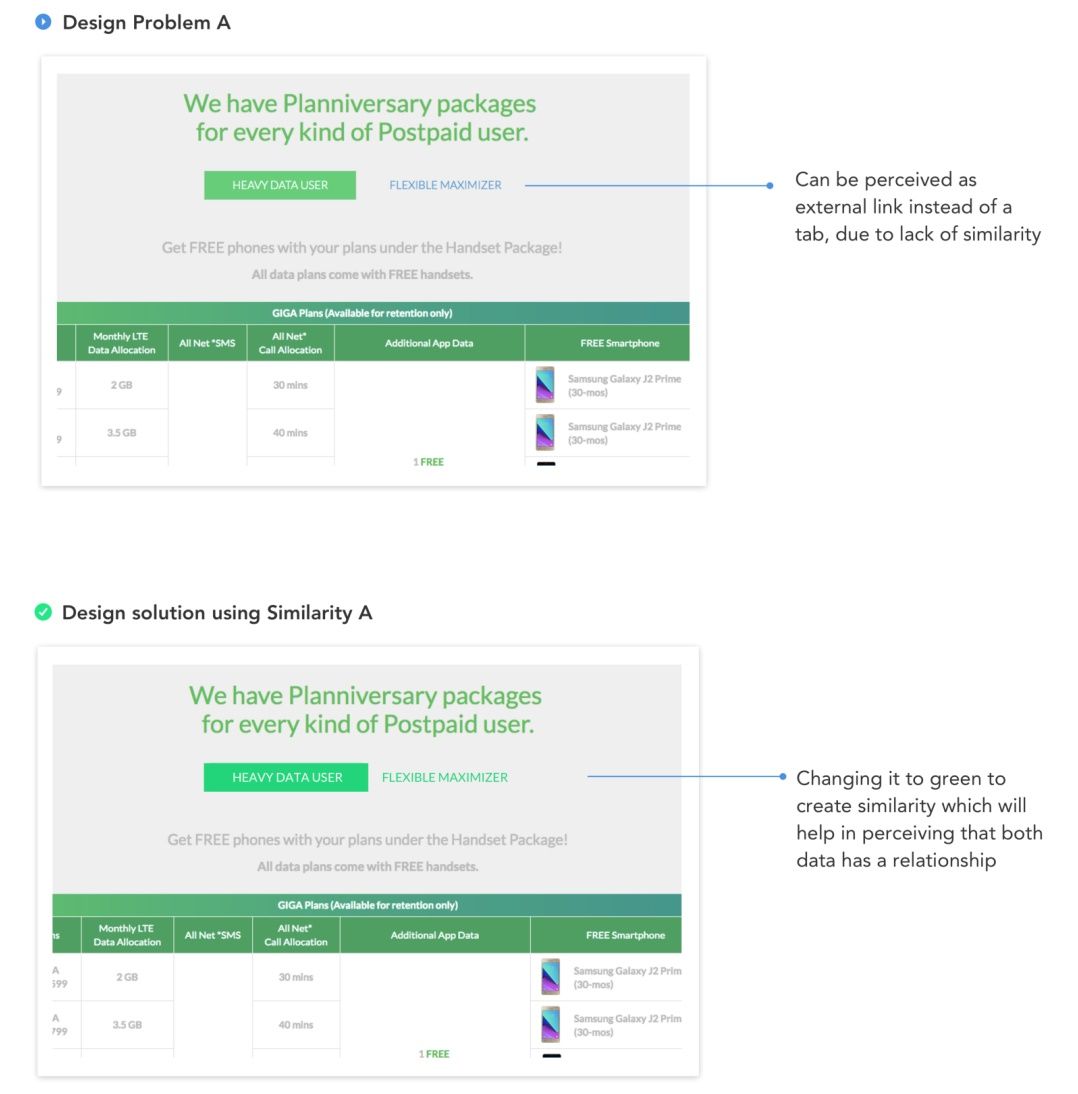1078x1094 pixels.
Task: Click blue annotation dot near Changing it to green
Action: 783,776
